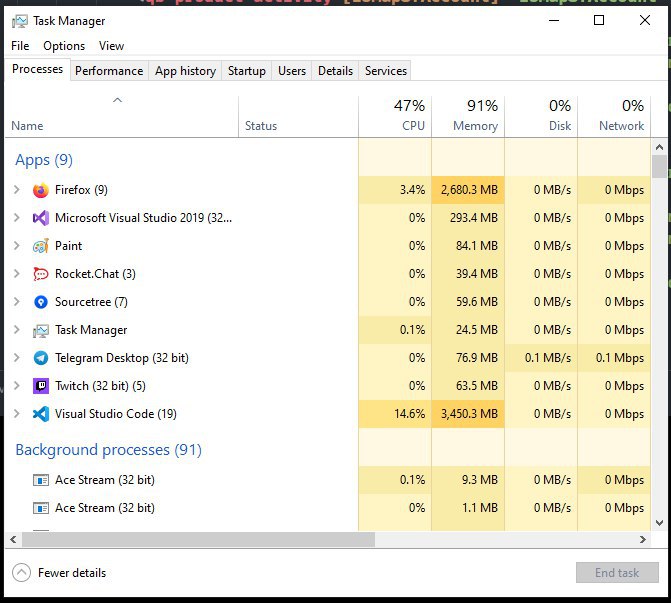671x603 pixels.
Task: Expand the Sourcetree (7) process group
Action: [x=17, y=302]
